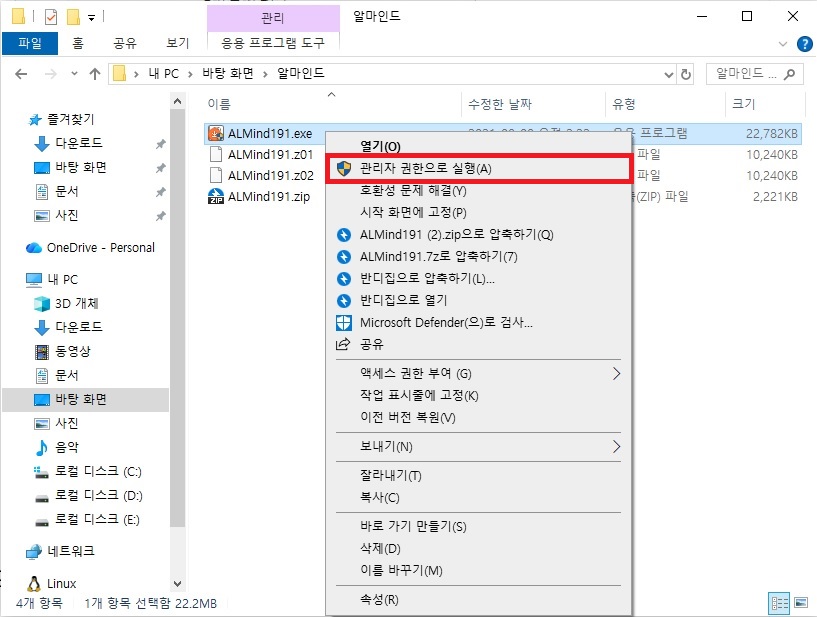Screen dimensions: 817x617
Task: Expand the ribbon with chevron
Action: click(783, 44)
